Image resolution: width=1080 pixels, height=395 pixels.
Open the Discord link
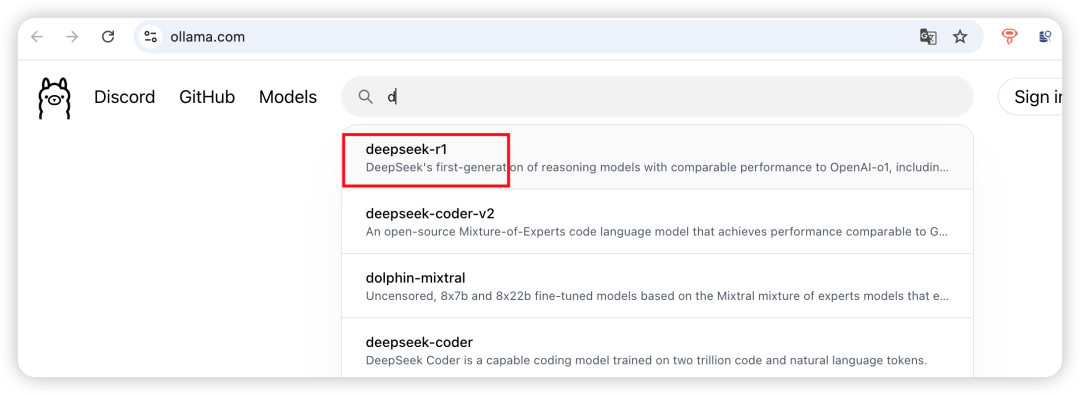[125, 97]
